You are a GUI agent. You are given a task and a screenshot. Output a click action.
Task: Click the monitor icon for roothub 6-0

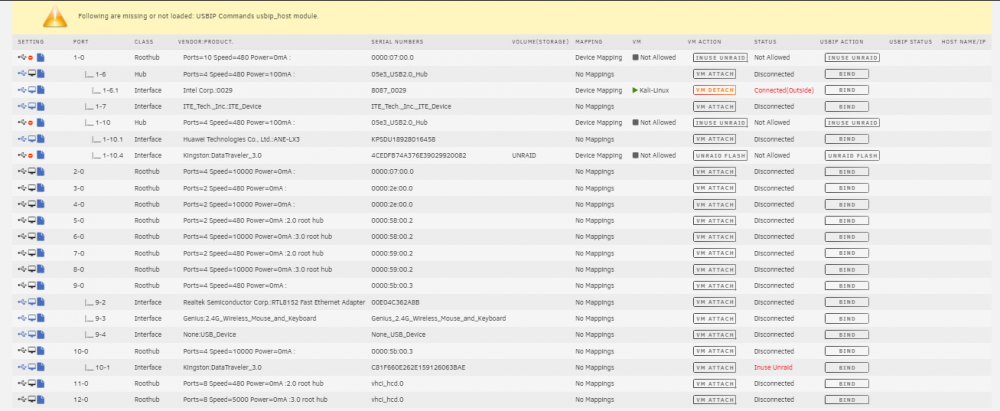[x=31, y=237]
